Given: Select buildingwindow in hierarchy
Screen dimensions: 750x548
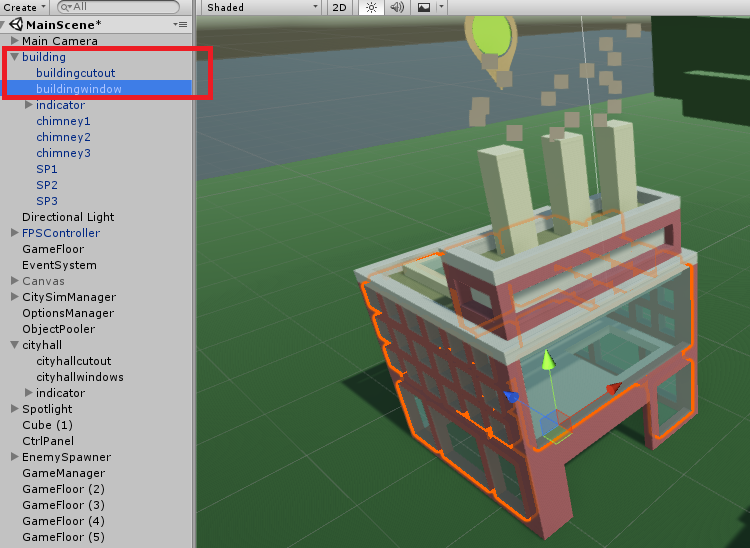Looking at the screenshot, I should tap(79, 89).
